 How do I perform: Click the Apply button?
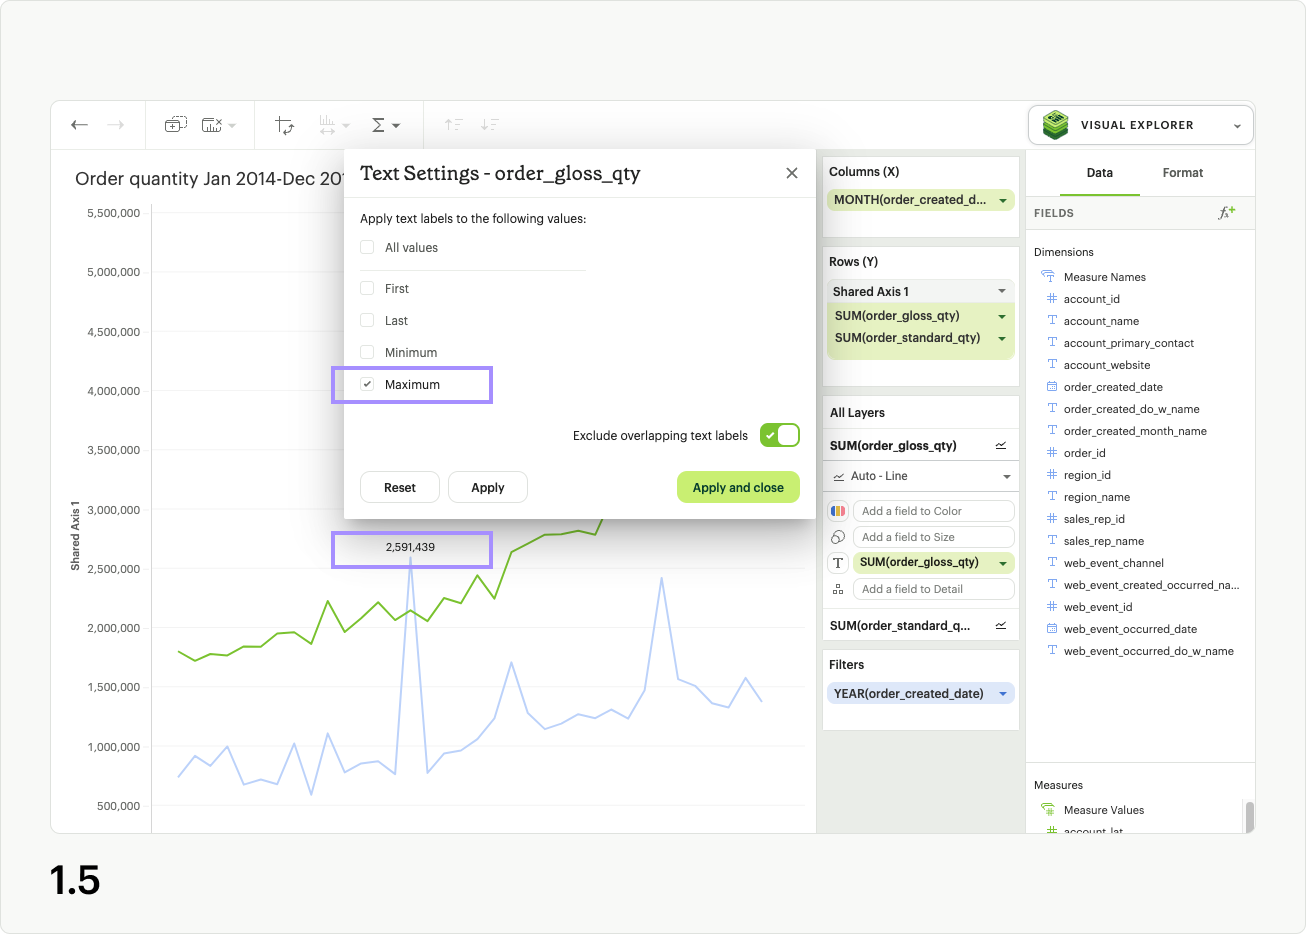[x=488, y=487]
